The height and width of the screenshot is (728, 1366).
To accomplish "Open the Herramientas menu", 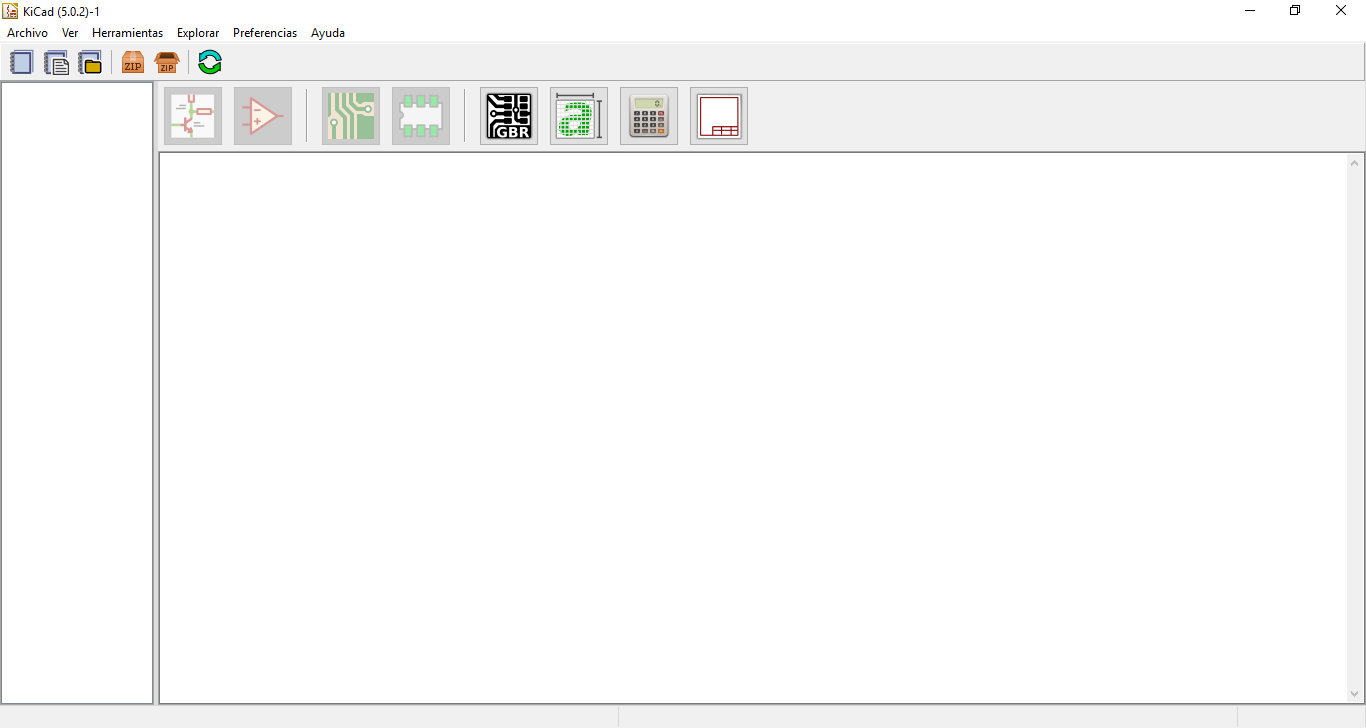I will (127, 33).
